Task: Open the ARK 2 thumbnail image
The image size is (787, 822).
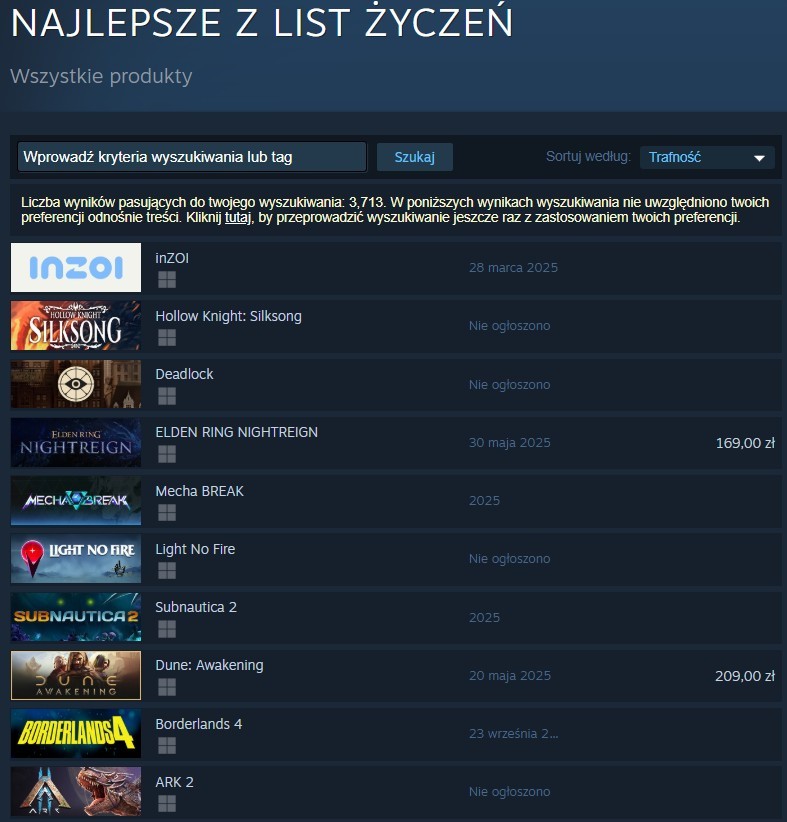Action: tap(76, 792)
